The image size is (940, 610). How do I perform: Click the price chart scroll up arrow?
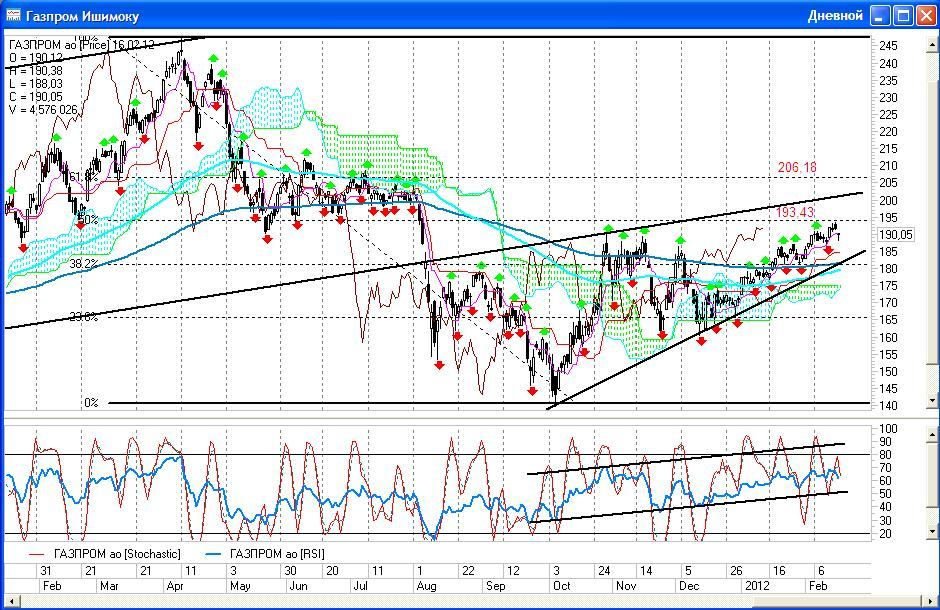(932, 45)
